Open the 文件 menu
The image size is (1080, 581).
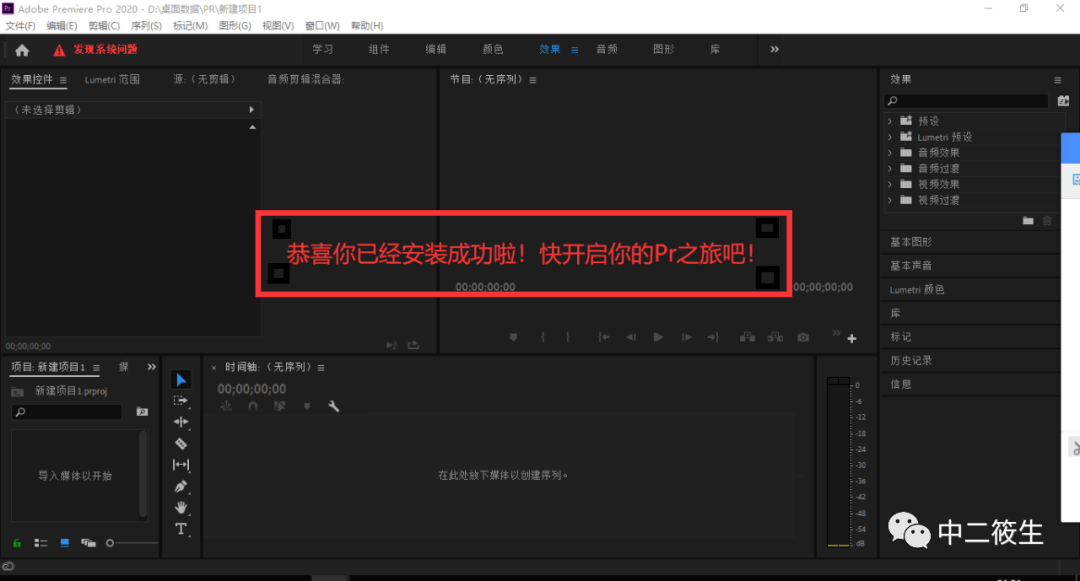click(x=18, y=25)
